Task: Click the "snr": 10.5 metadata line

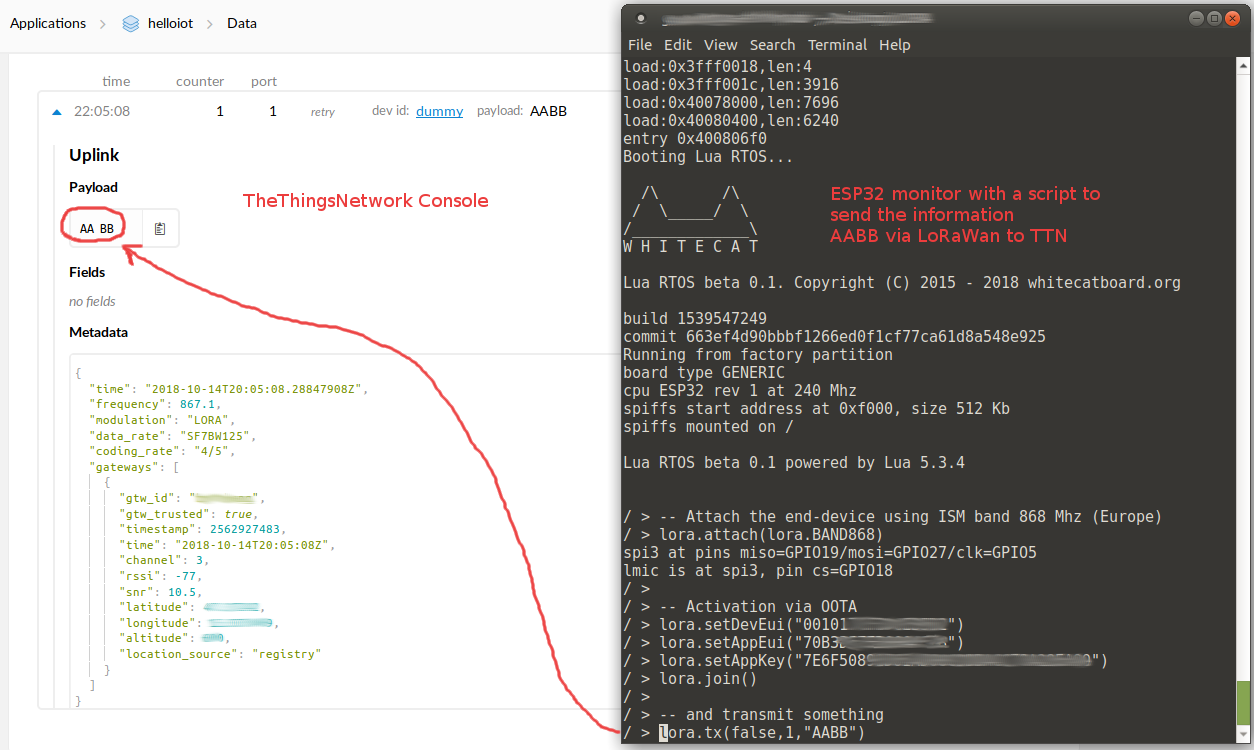Action: 160,592
